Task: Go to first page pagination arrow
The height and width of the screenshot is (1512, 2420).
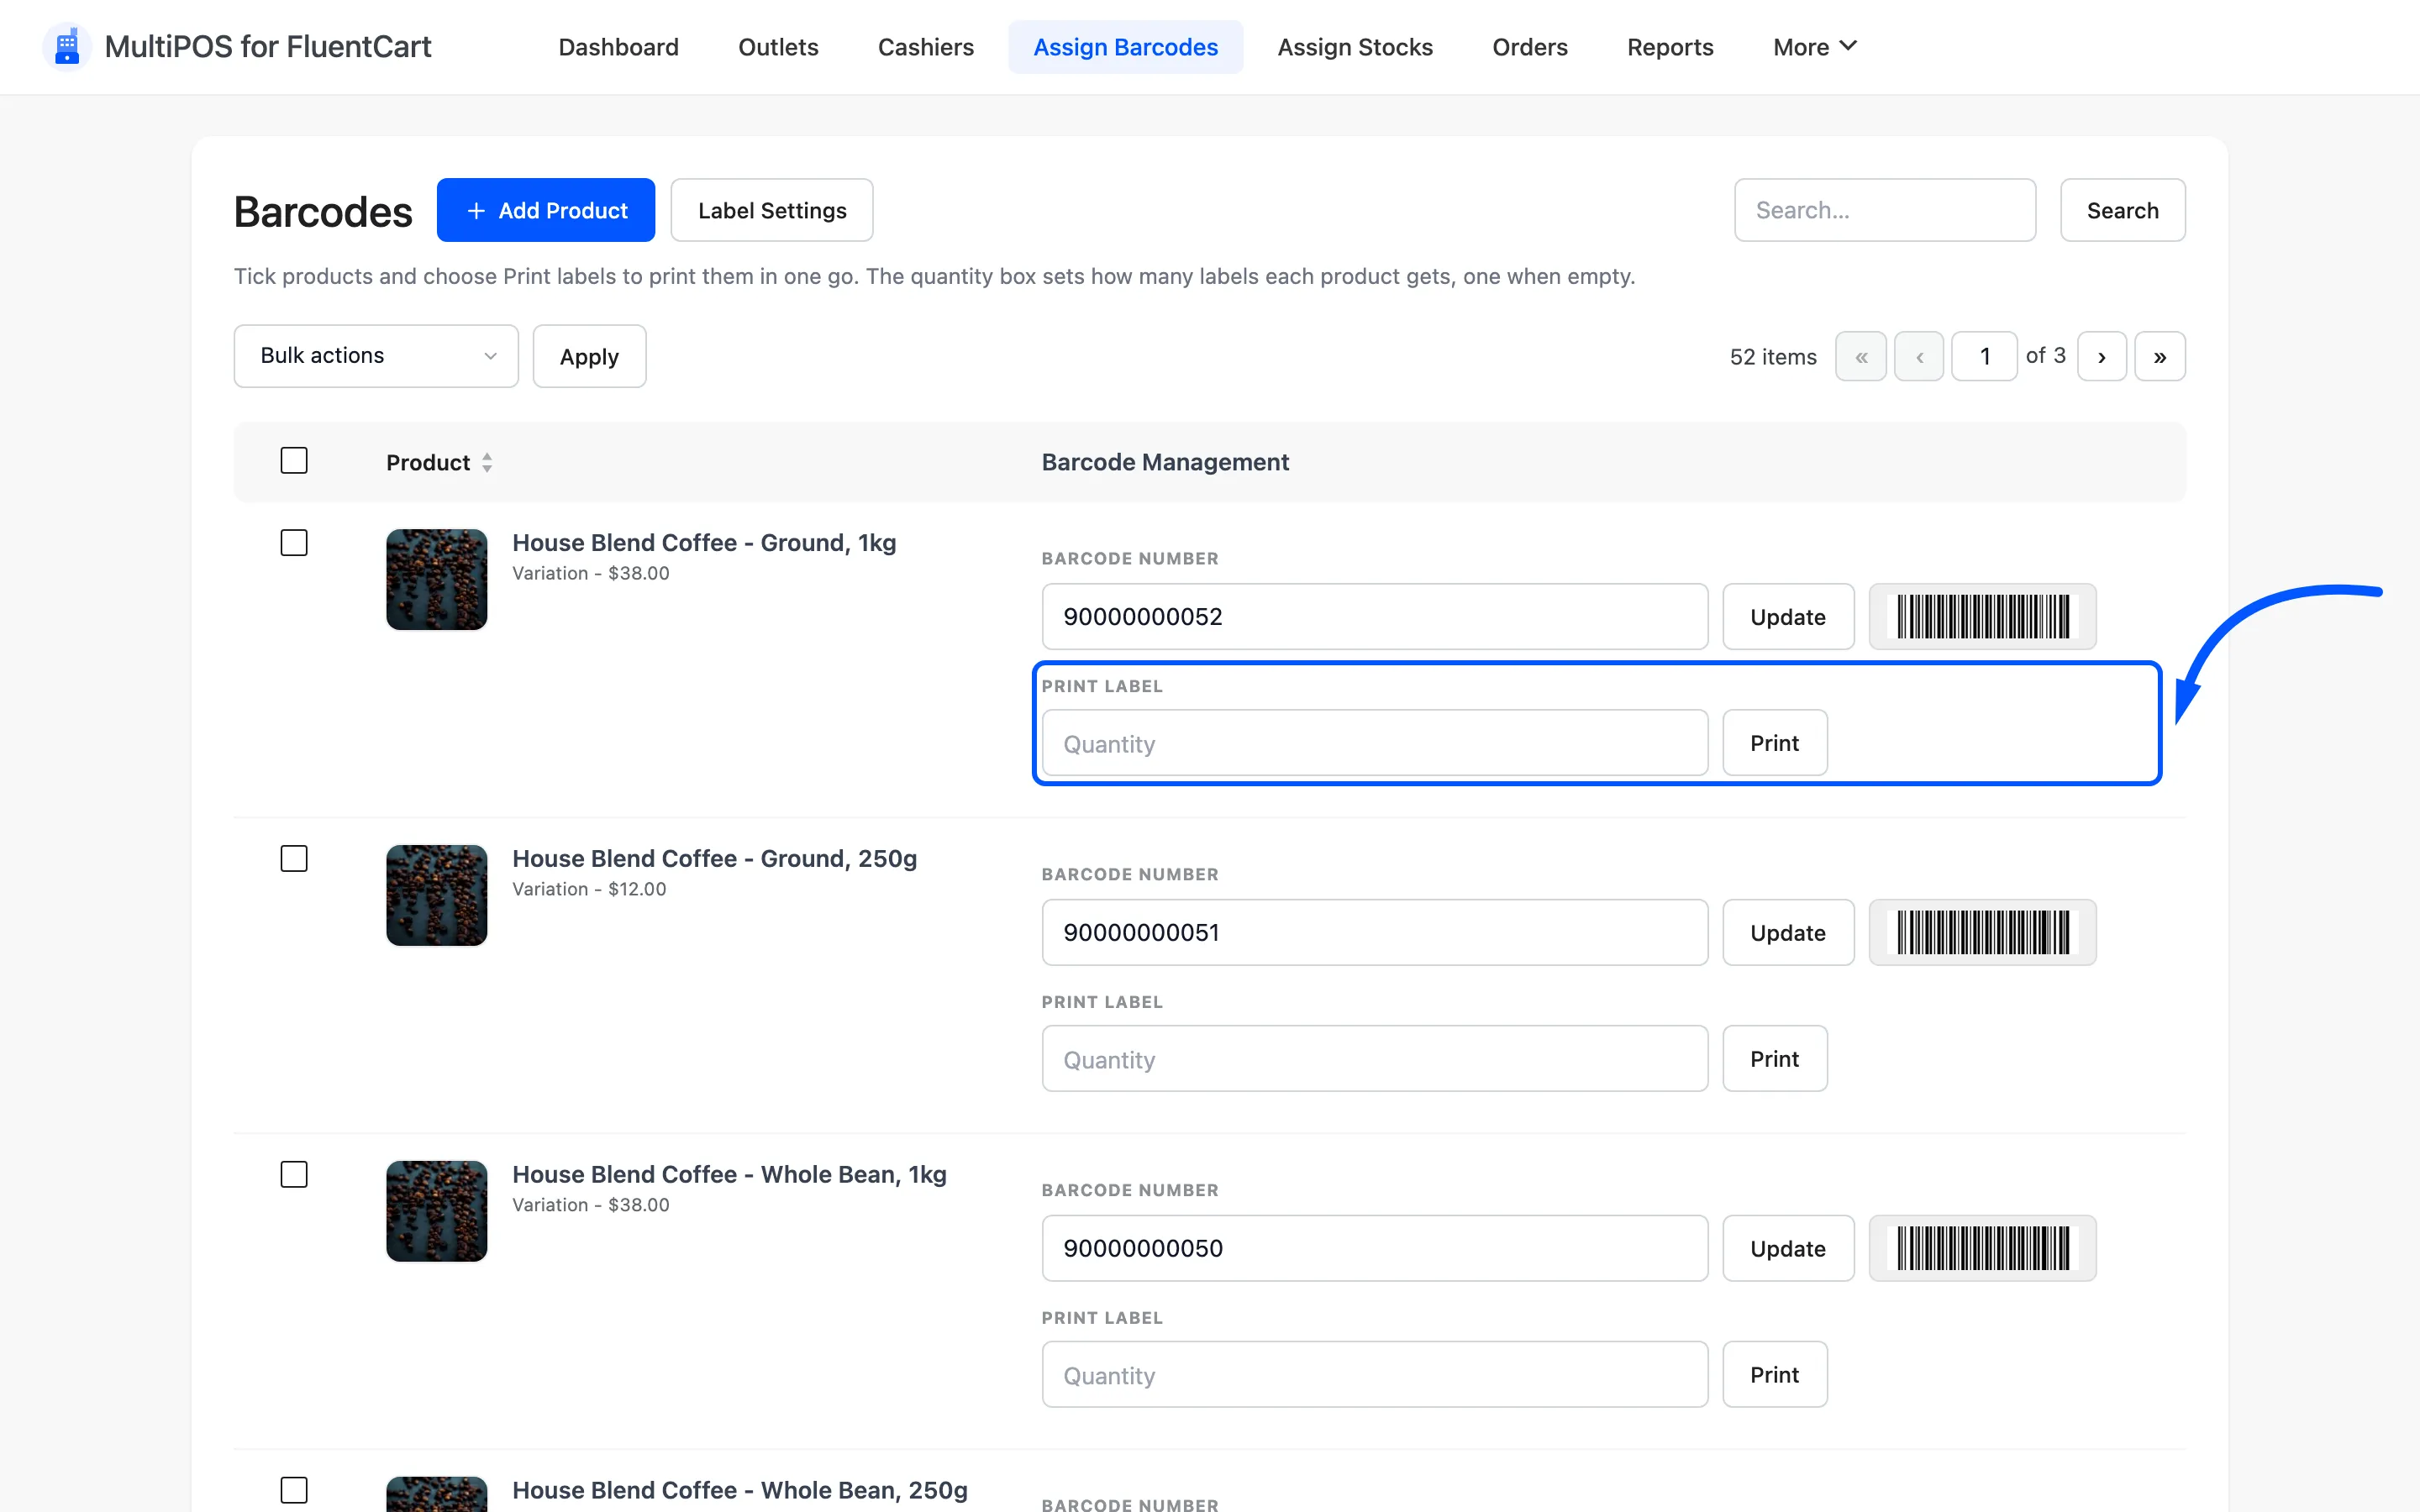Action: [x=1860, y=356]
